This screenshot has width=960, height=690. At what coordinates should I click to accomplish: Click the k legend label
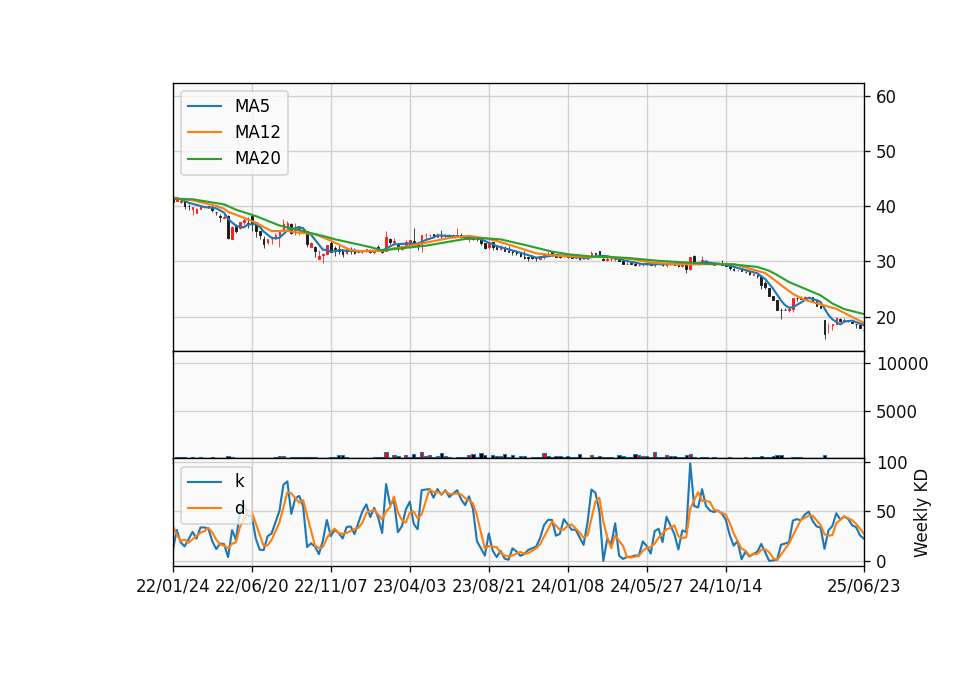(x=239, y=481)
